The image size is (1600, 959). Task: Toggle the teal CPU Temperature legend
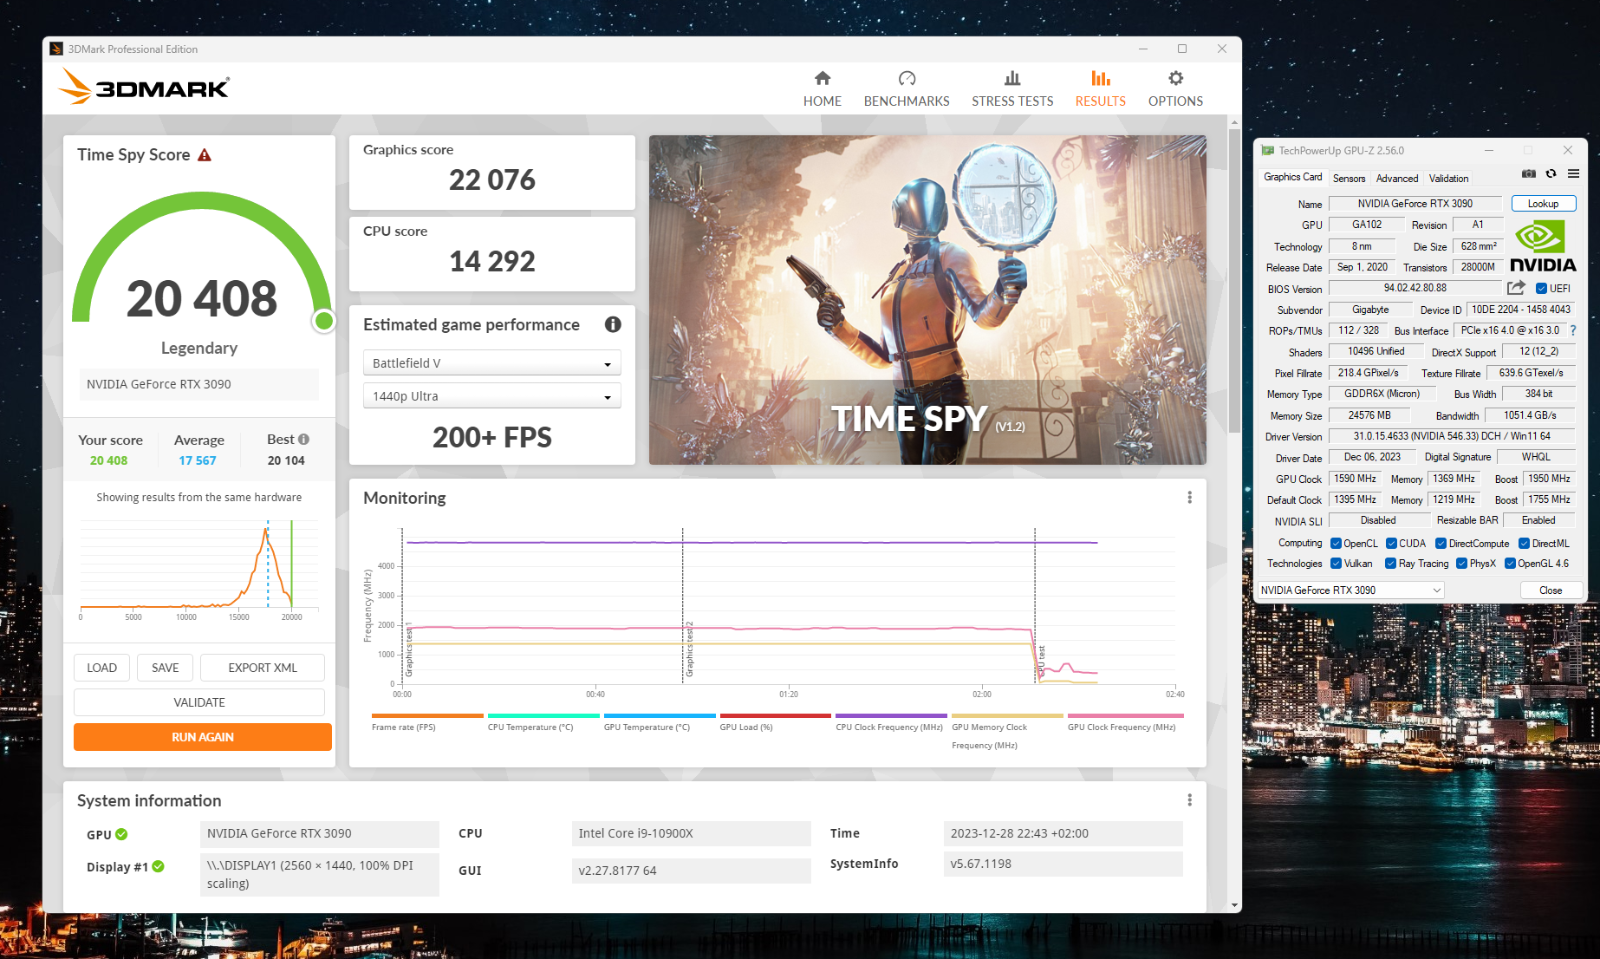(543, 722)
